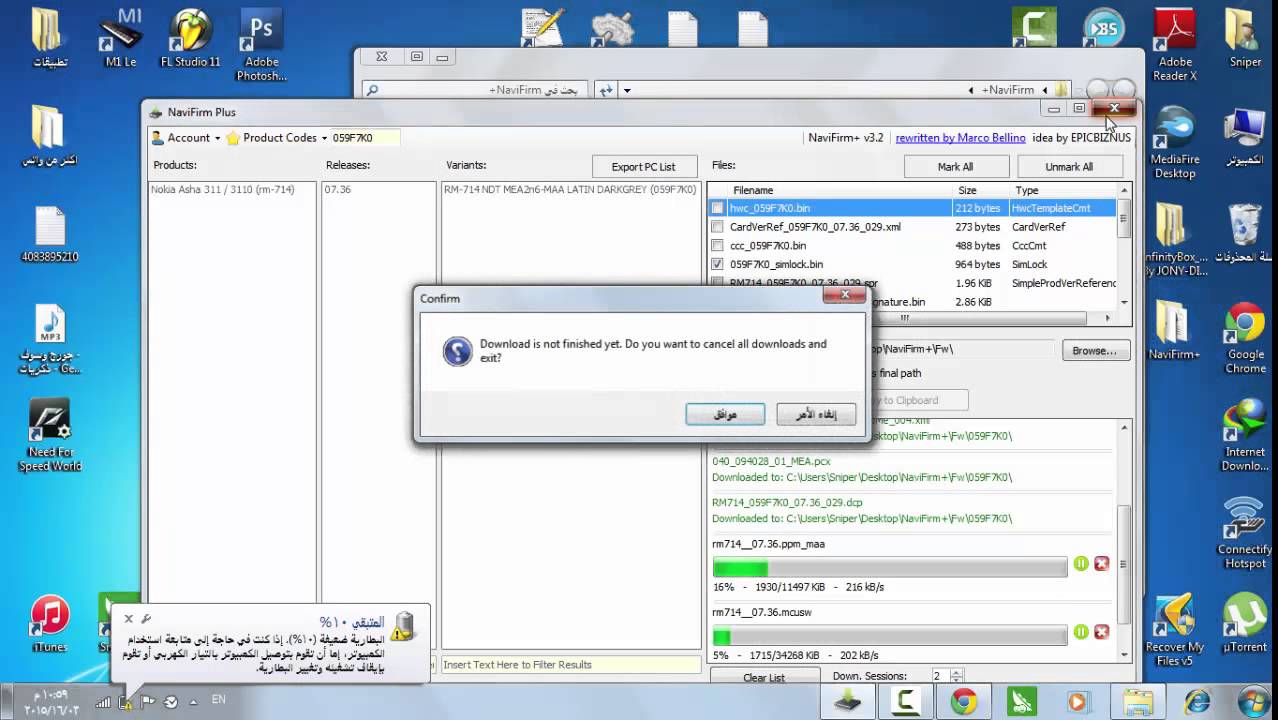Select Nokia Asha 311 / 3110 product

pos(221,189)
